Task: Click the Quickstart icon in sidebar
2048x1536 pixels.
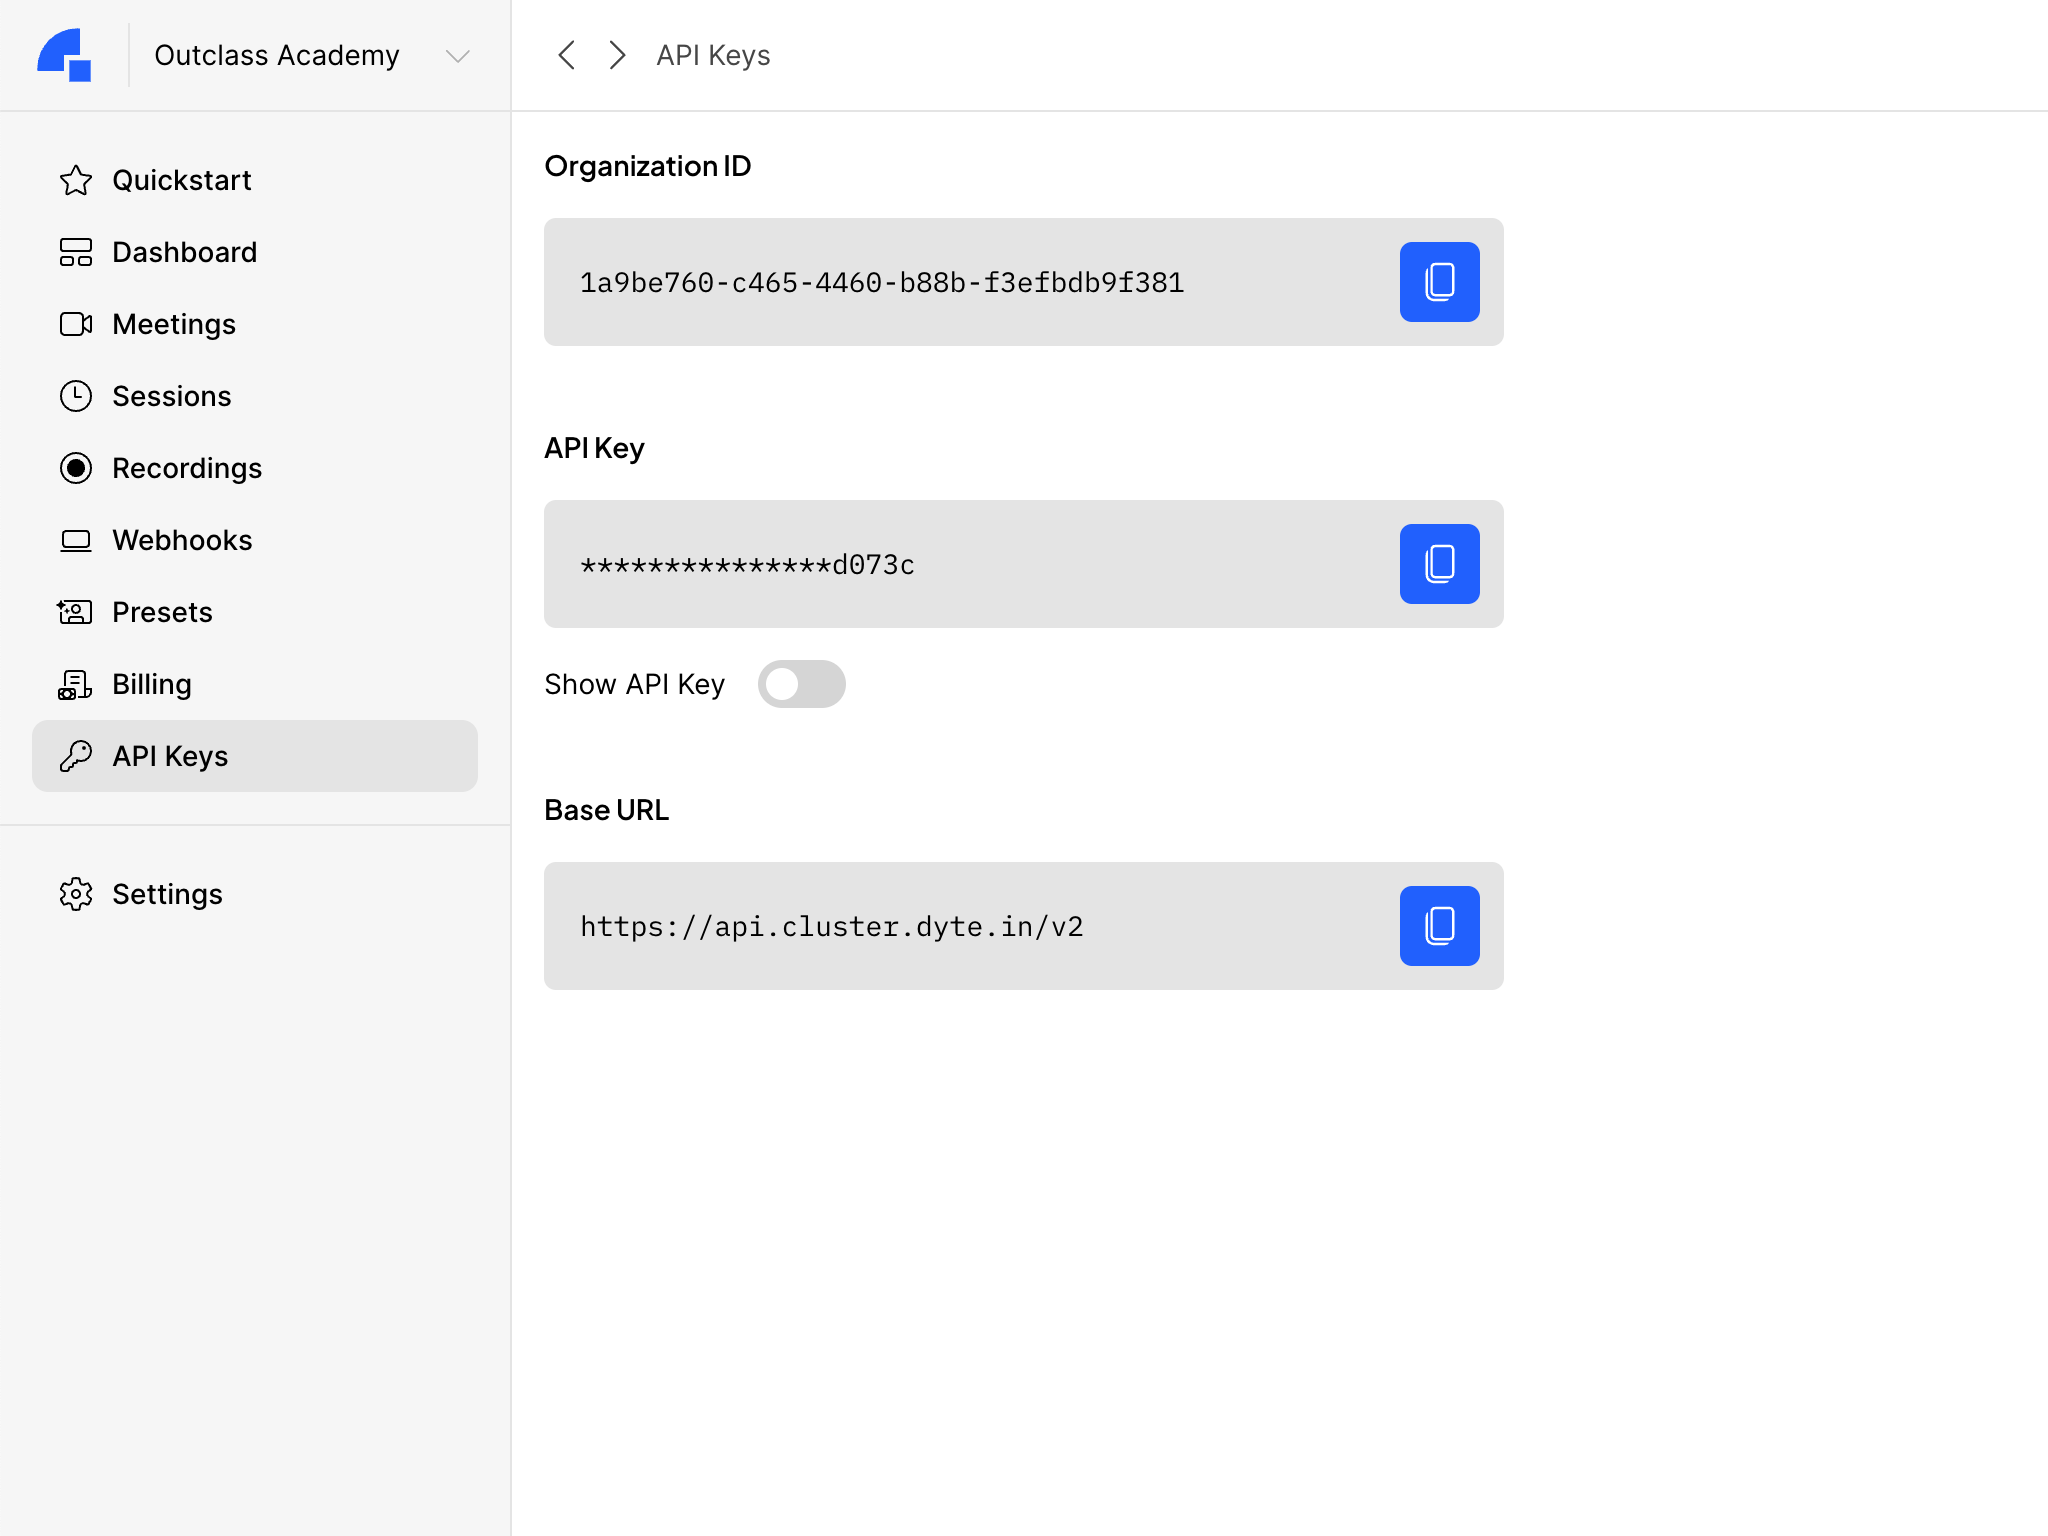Action: (76, 181)
